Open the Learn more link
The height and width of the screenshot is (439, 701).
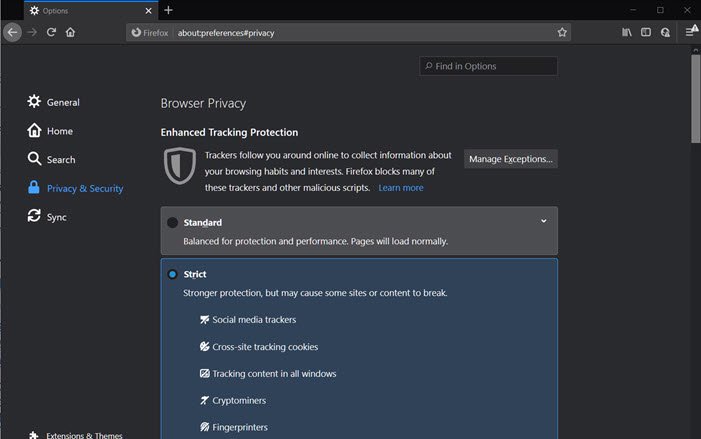(x=401, y=188)
